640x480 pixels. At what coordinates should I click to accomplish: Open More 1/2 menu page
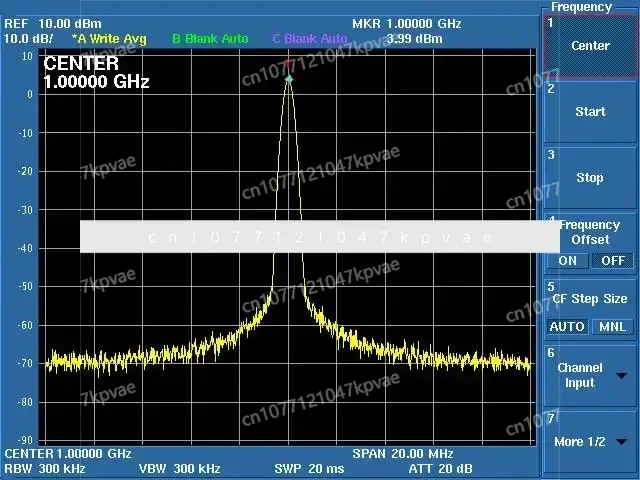click(590, 442)
